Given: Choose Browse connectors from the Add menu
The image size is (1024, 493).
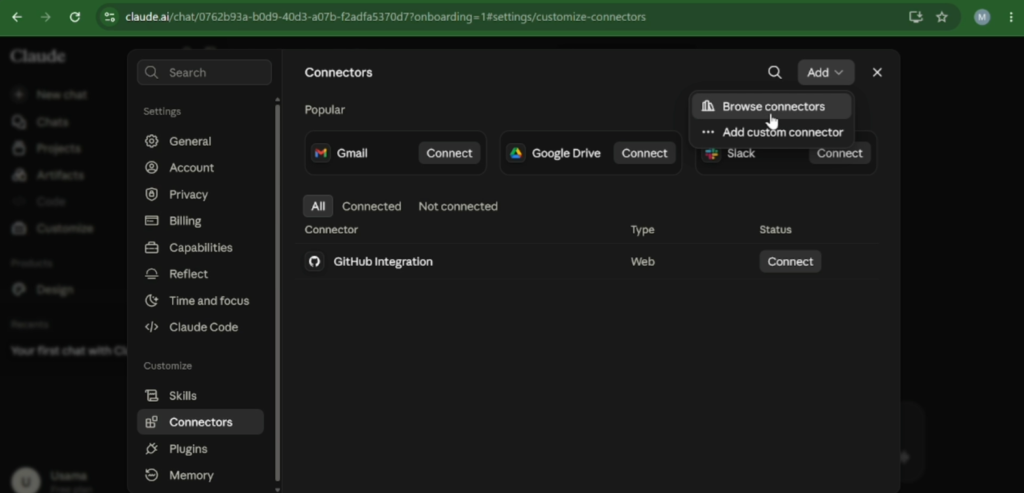Looking at the screenshot, I should point(771,106).
